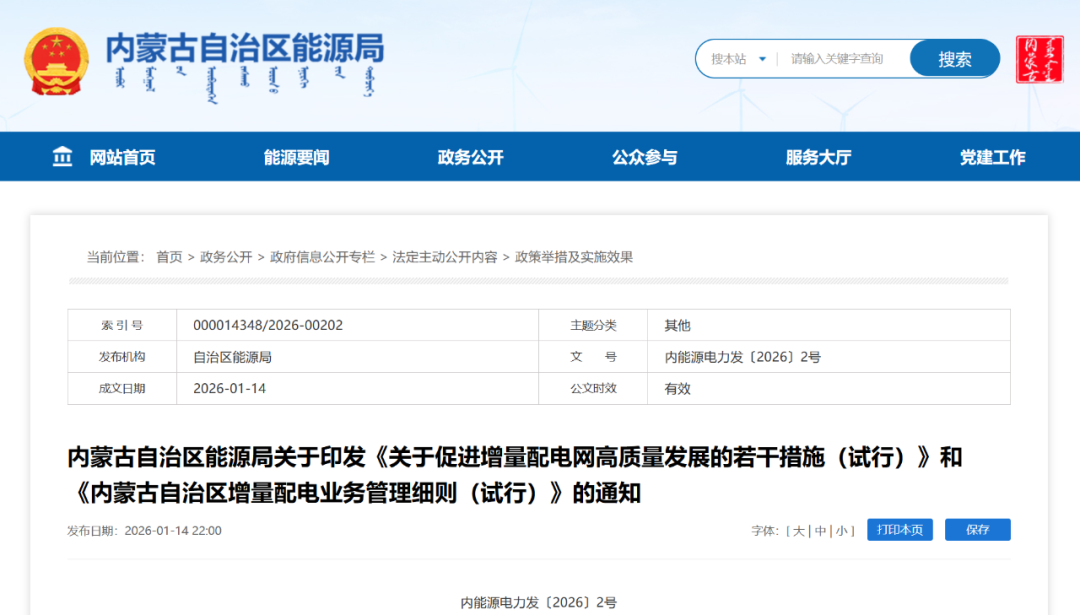Viewport: 1080px width, 615px height.
Task: Click the 搜索 search button
Action: point(954,58)
